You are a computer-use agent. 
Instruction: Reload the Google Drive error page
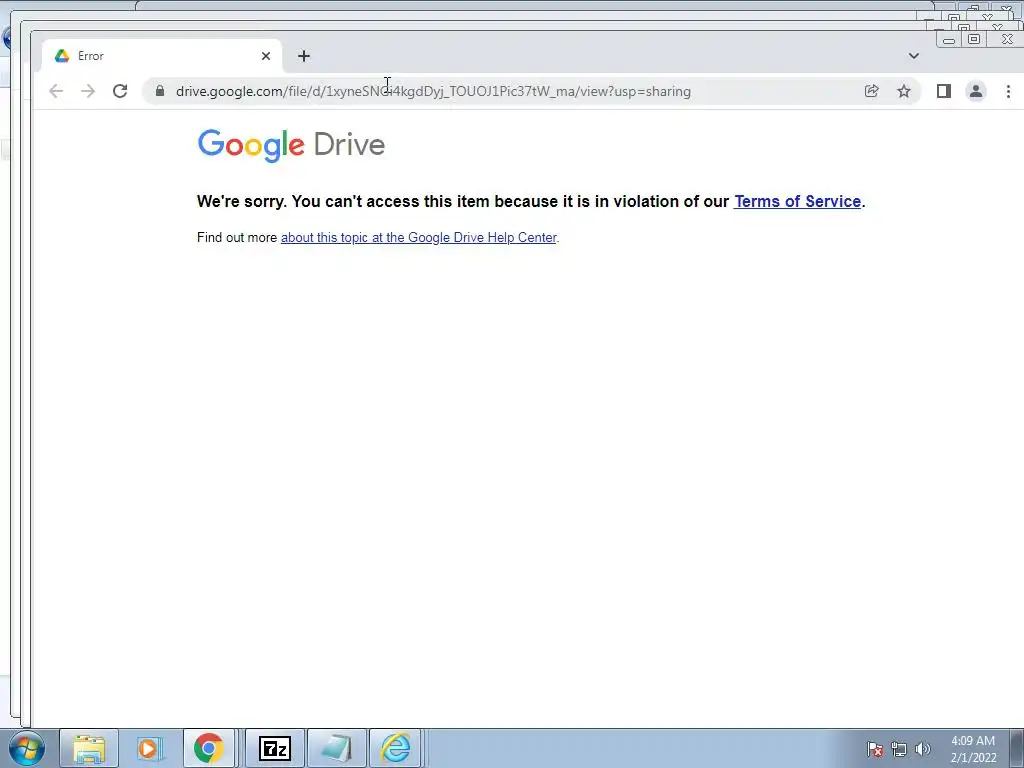(x=120, y=91)
